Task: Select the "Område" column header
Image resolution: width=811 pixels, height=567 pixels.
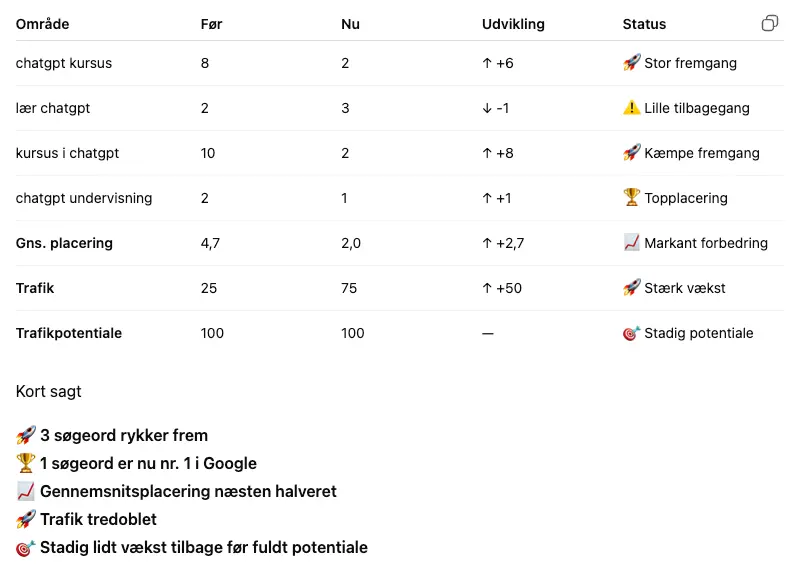Action: [x=42, y=24]
